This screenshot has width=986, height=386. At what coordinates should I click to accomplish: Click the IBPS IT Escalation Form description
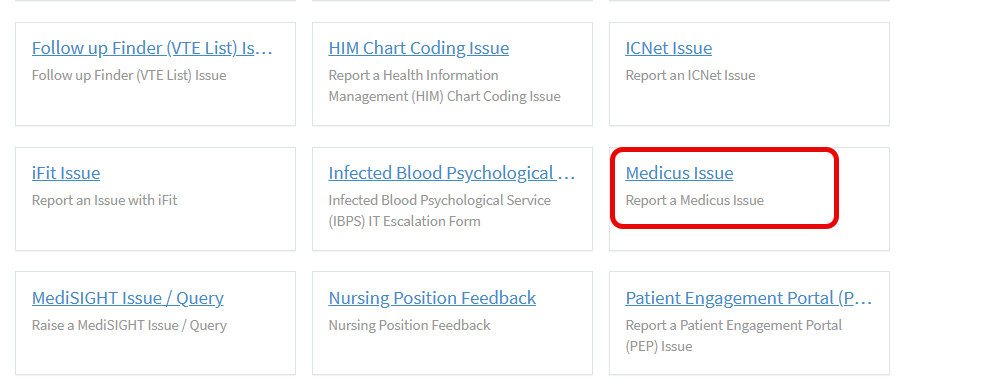[440, 211]
